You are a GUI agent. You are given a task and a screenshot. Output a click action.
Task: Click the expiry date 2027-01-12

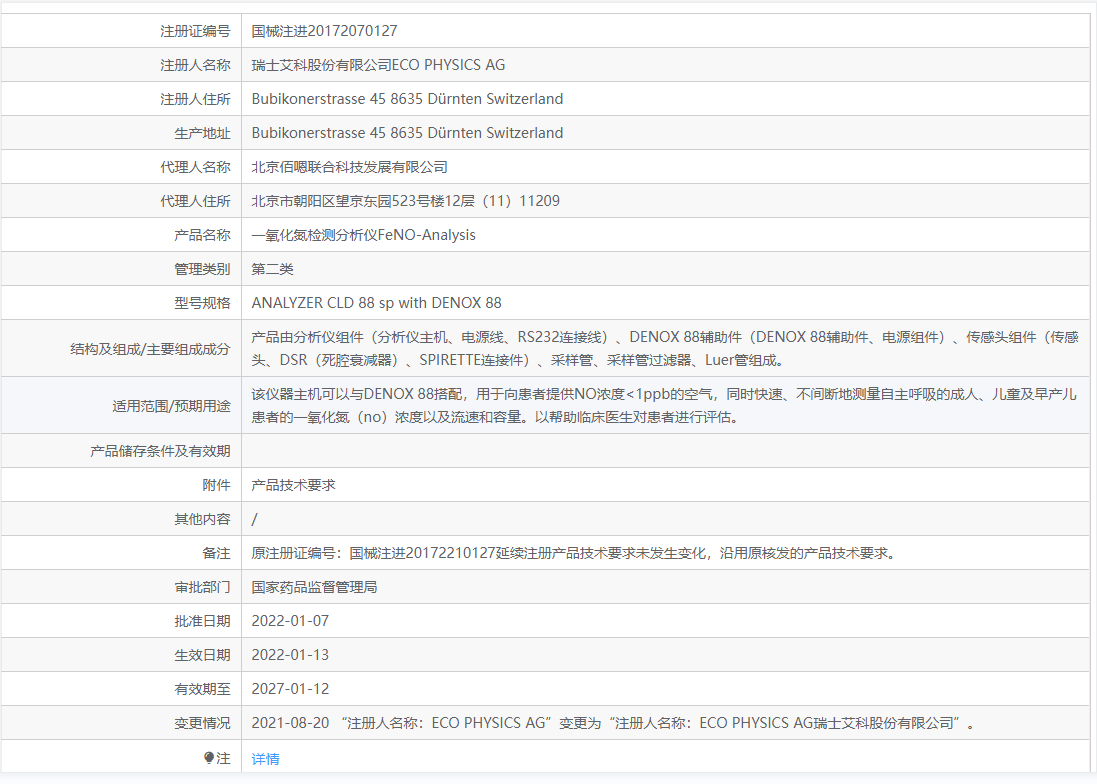(290, 689)
